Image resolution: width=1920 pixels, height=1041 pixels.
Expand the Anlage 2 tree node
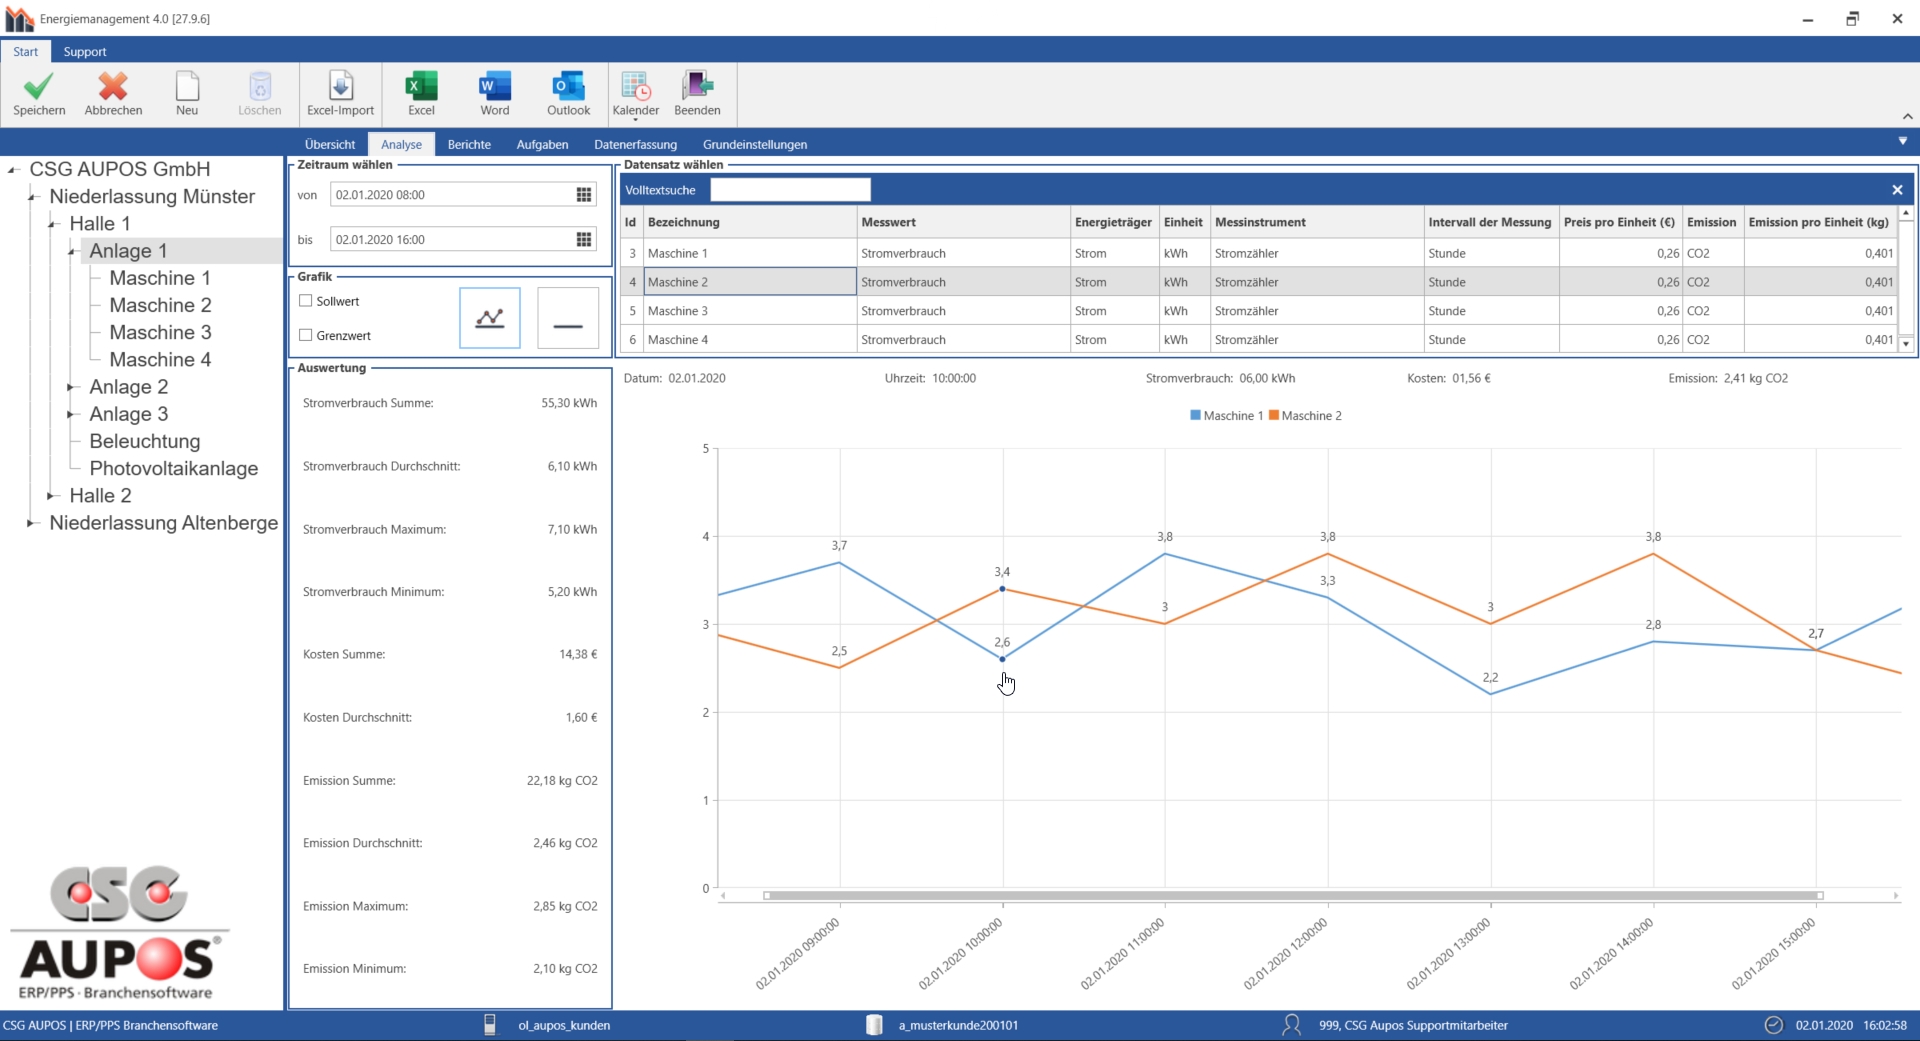click(x=72, y=387)
